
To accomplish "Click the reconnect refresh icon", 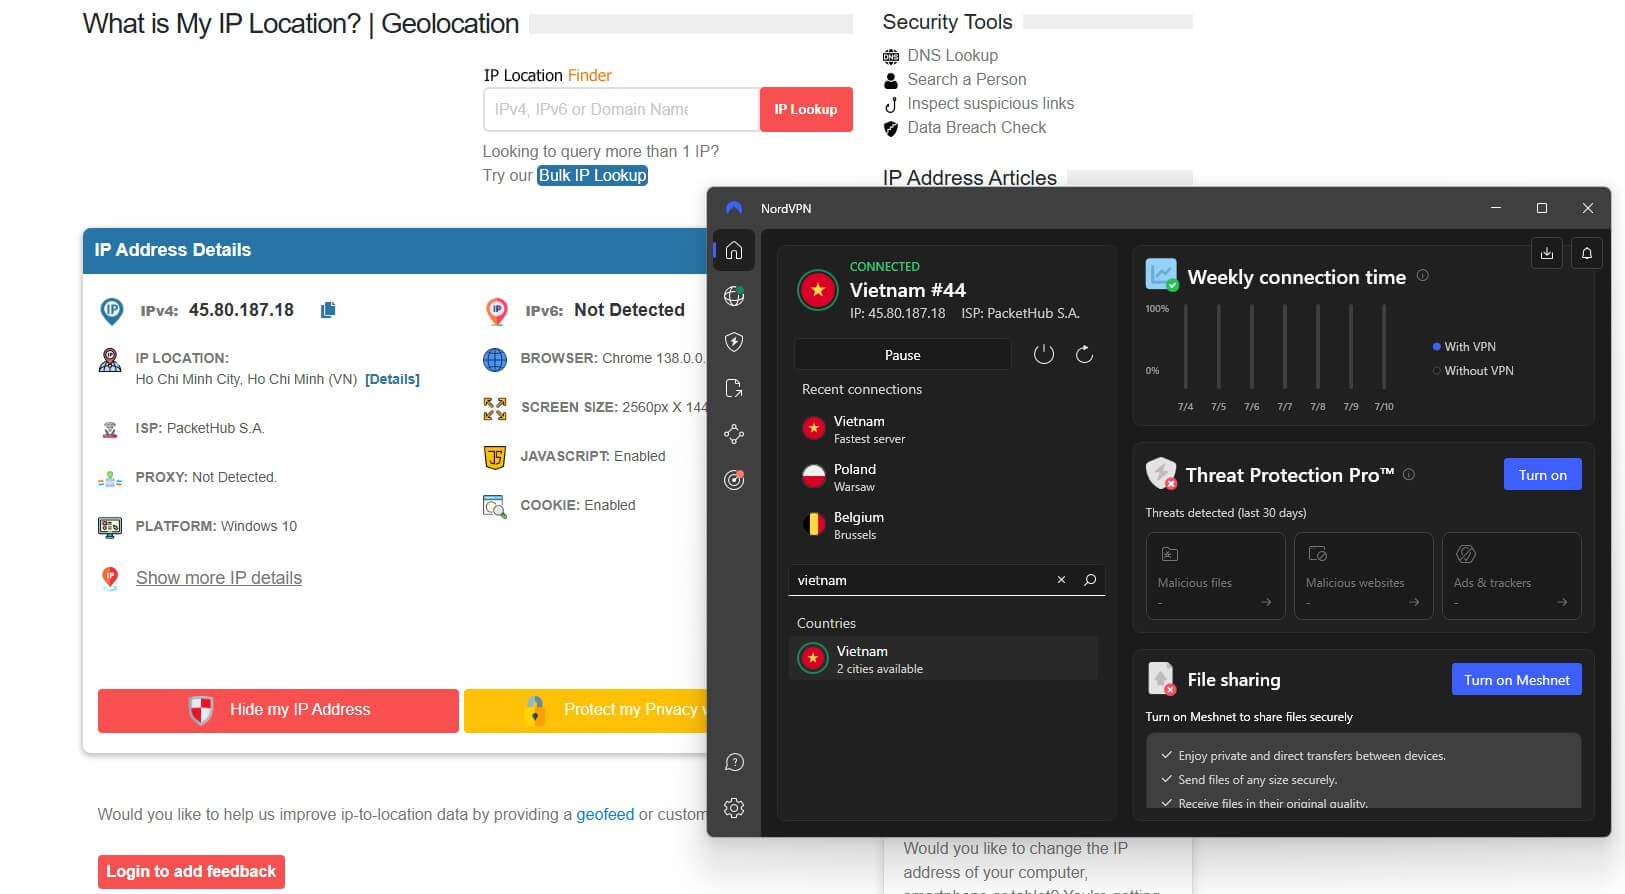I will click(1084, 355).
